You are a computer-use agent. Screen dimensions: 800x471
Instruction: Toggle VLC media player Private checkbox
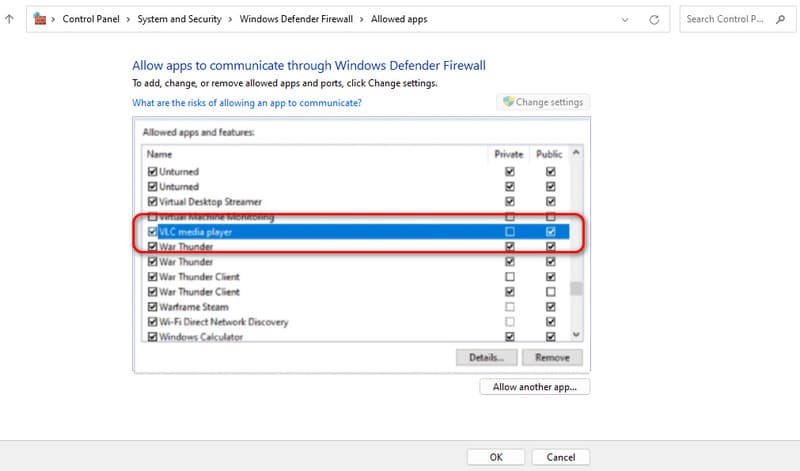510,232
